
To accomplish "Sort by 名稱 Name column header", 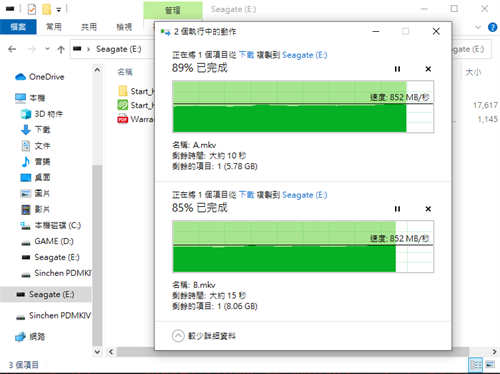I will pyautogui.click(x=125, y=72).
